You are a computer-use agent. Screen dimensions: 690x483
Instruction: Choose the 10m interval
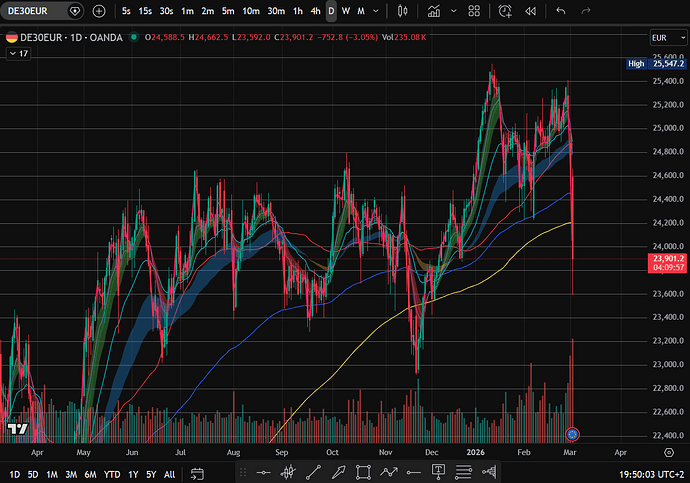coord(251,11)
